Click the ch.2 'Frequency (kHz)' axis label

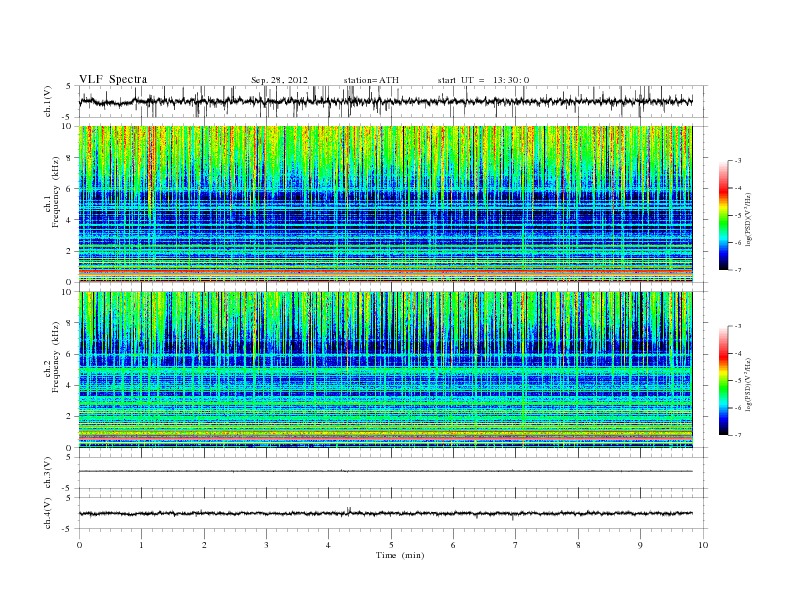pos(56,356)
